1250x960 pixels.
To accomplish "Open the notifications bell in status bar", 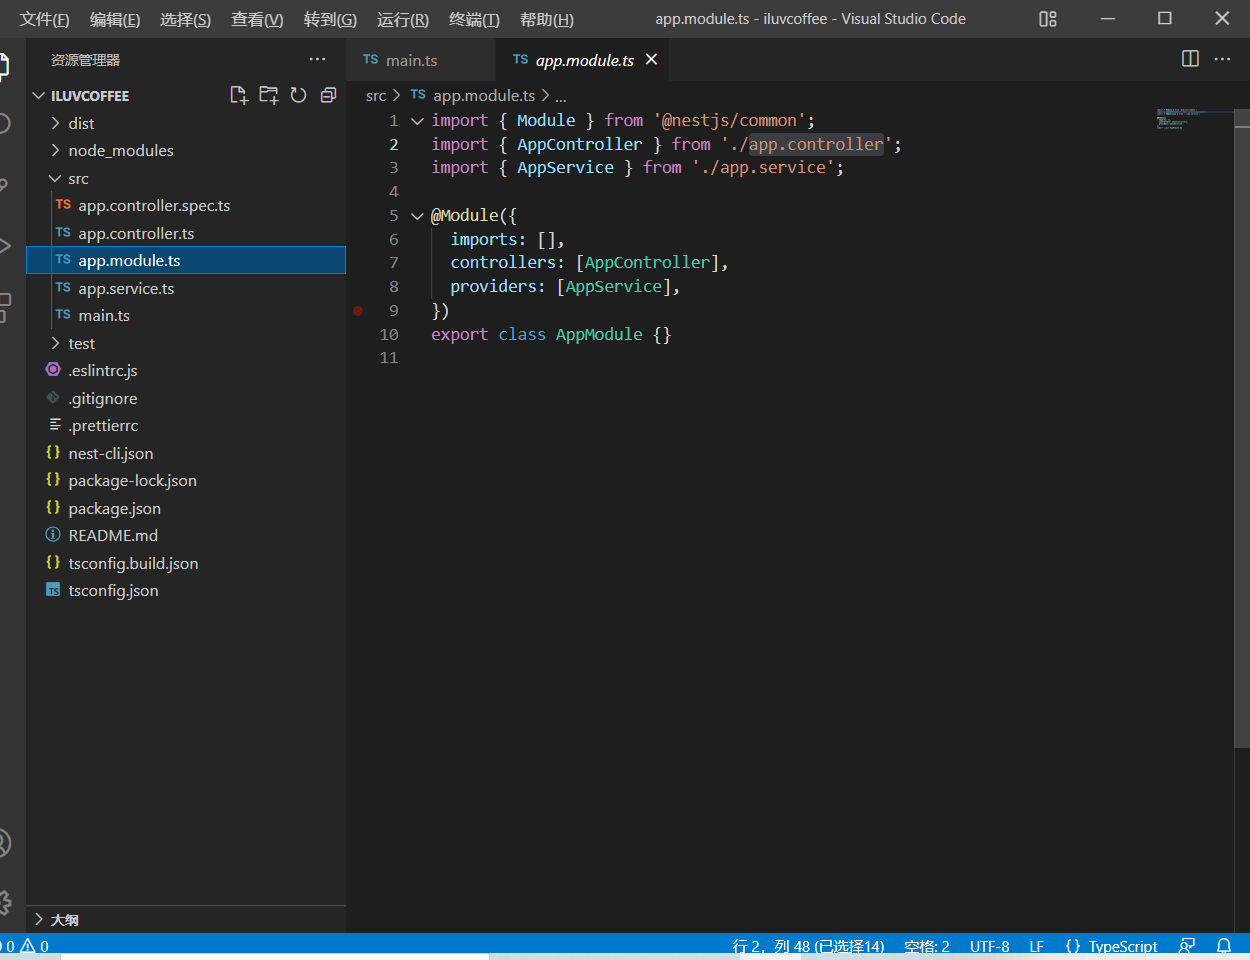I will (1223, 946).
